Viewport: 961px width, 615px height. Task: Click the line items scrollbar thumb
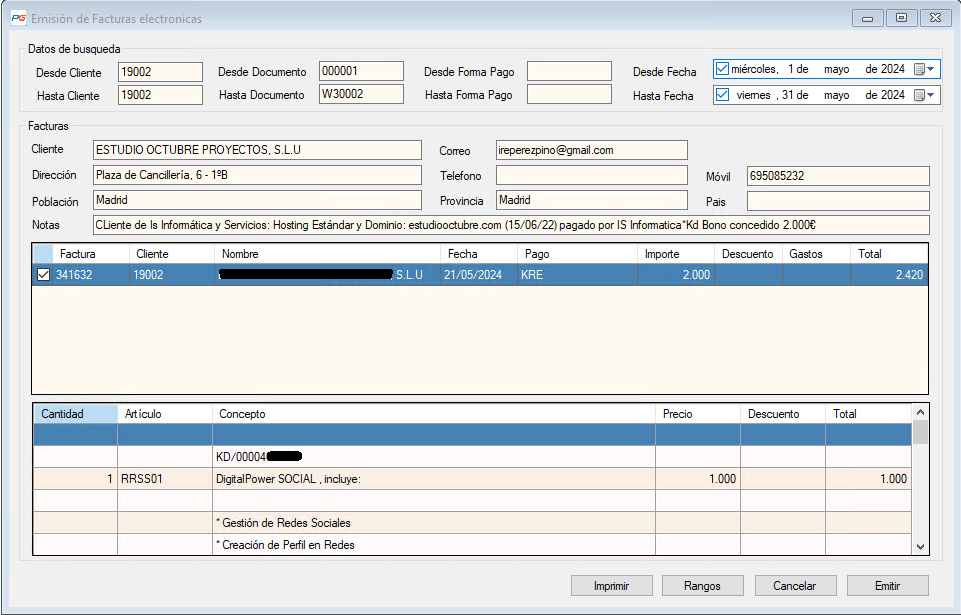[920, 432]
